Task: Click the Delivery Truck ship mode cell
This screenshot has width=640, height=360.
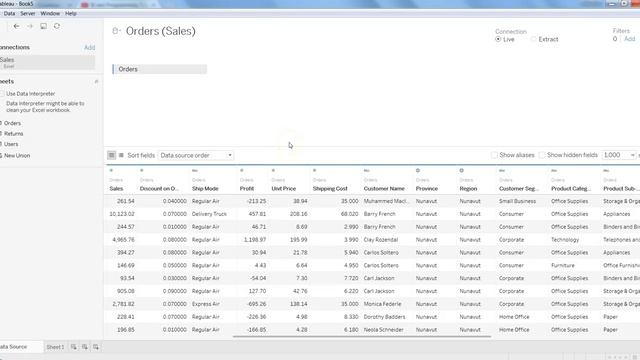Action: tap(209, 214)
